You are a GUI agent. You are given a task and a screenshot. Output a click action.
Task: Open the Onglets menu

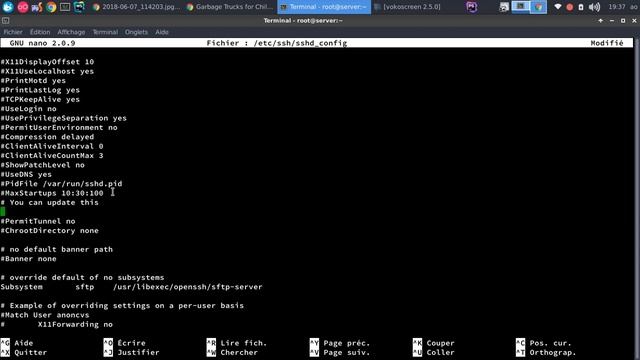[136, 32]
